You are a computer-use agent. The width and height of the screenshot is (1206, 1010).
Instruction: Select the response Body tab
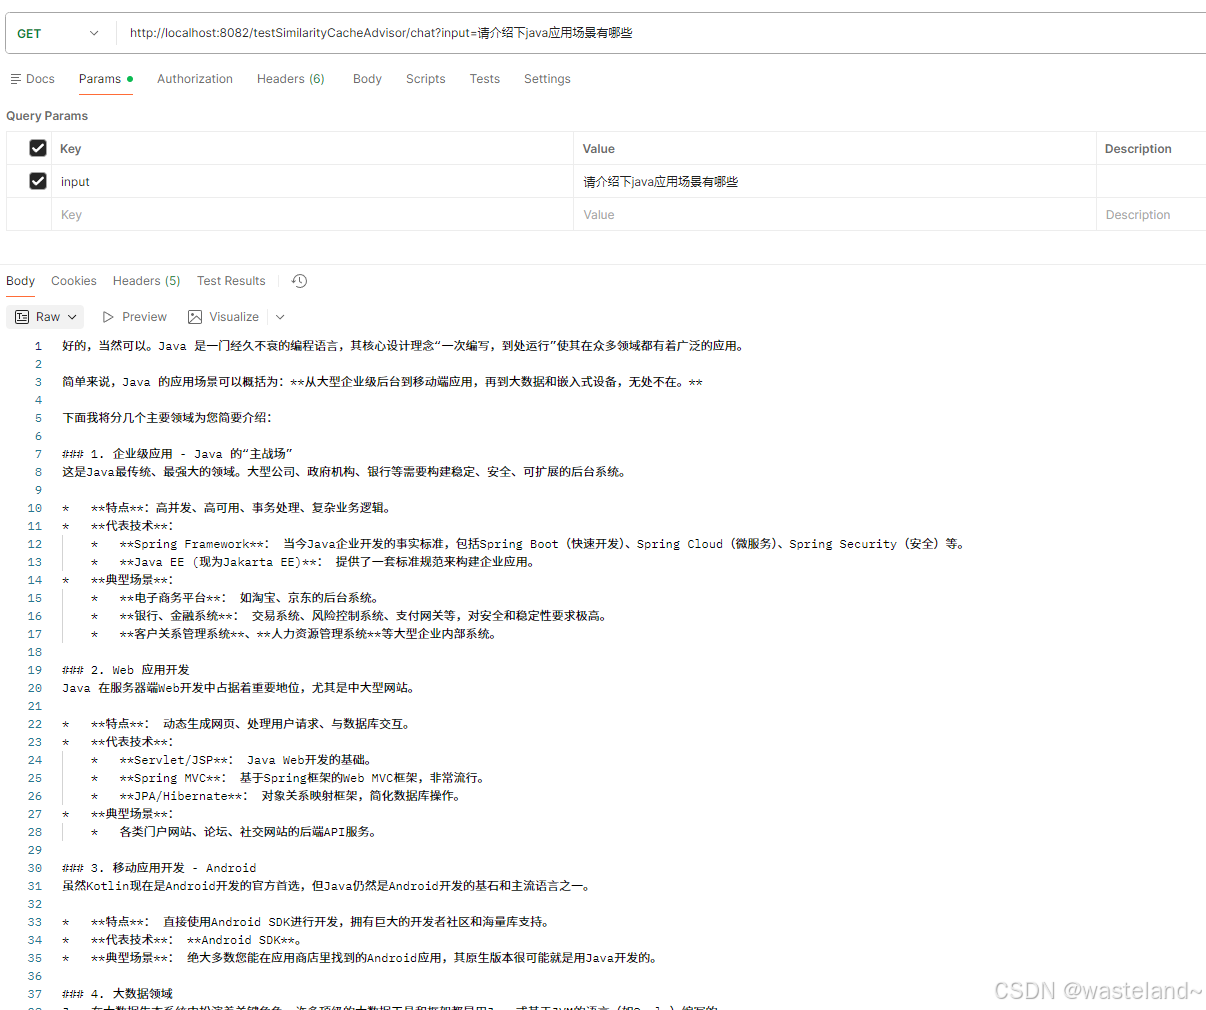point(20,281)
